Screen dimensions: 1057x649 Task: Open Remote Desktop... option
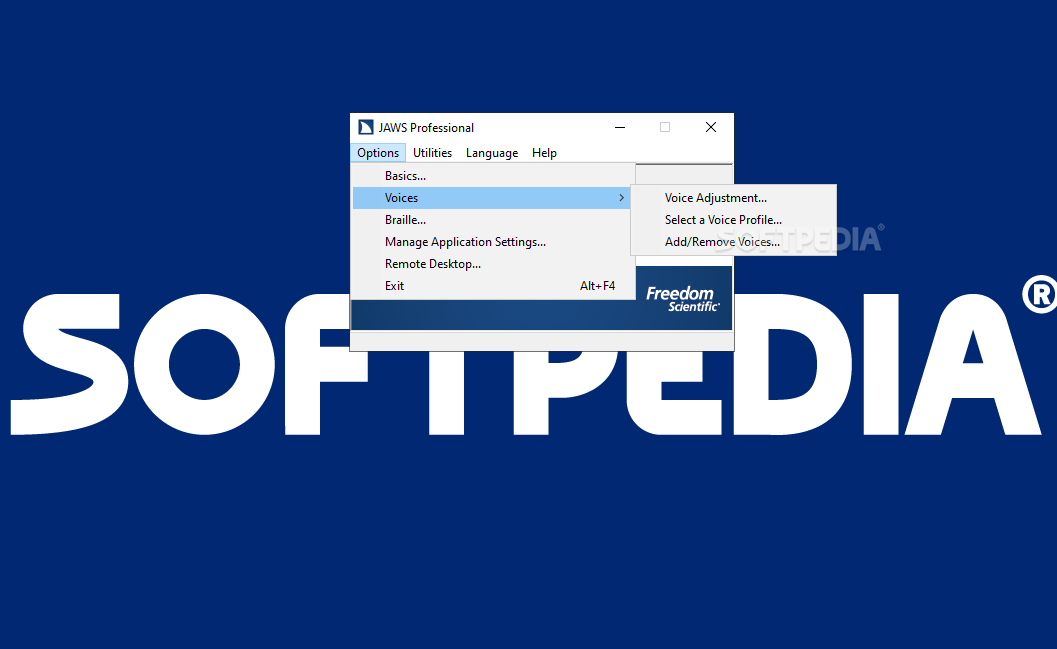493,264
